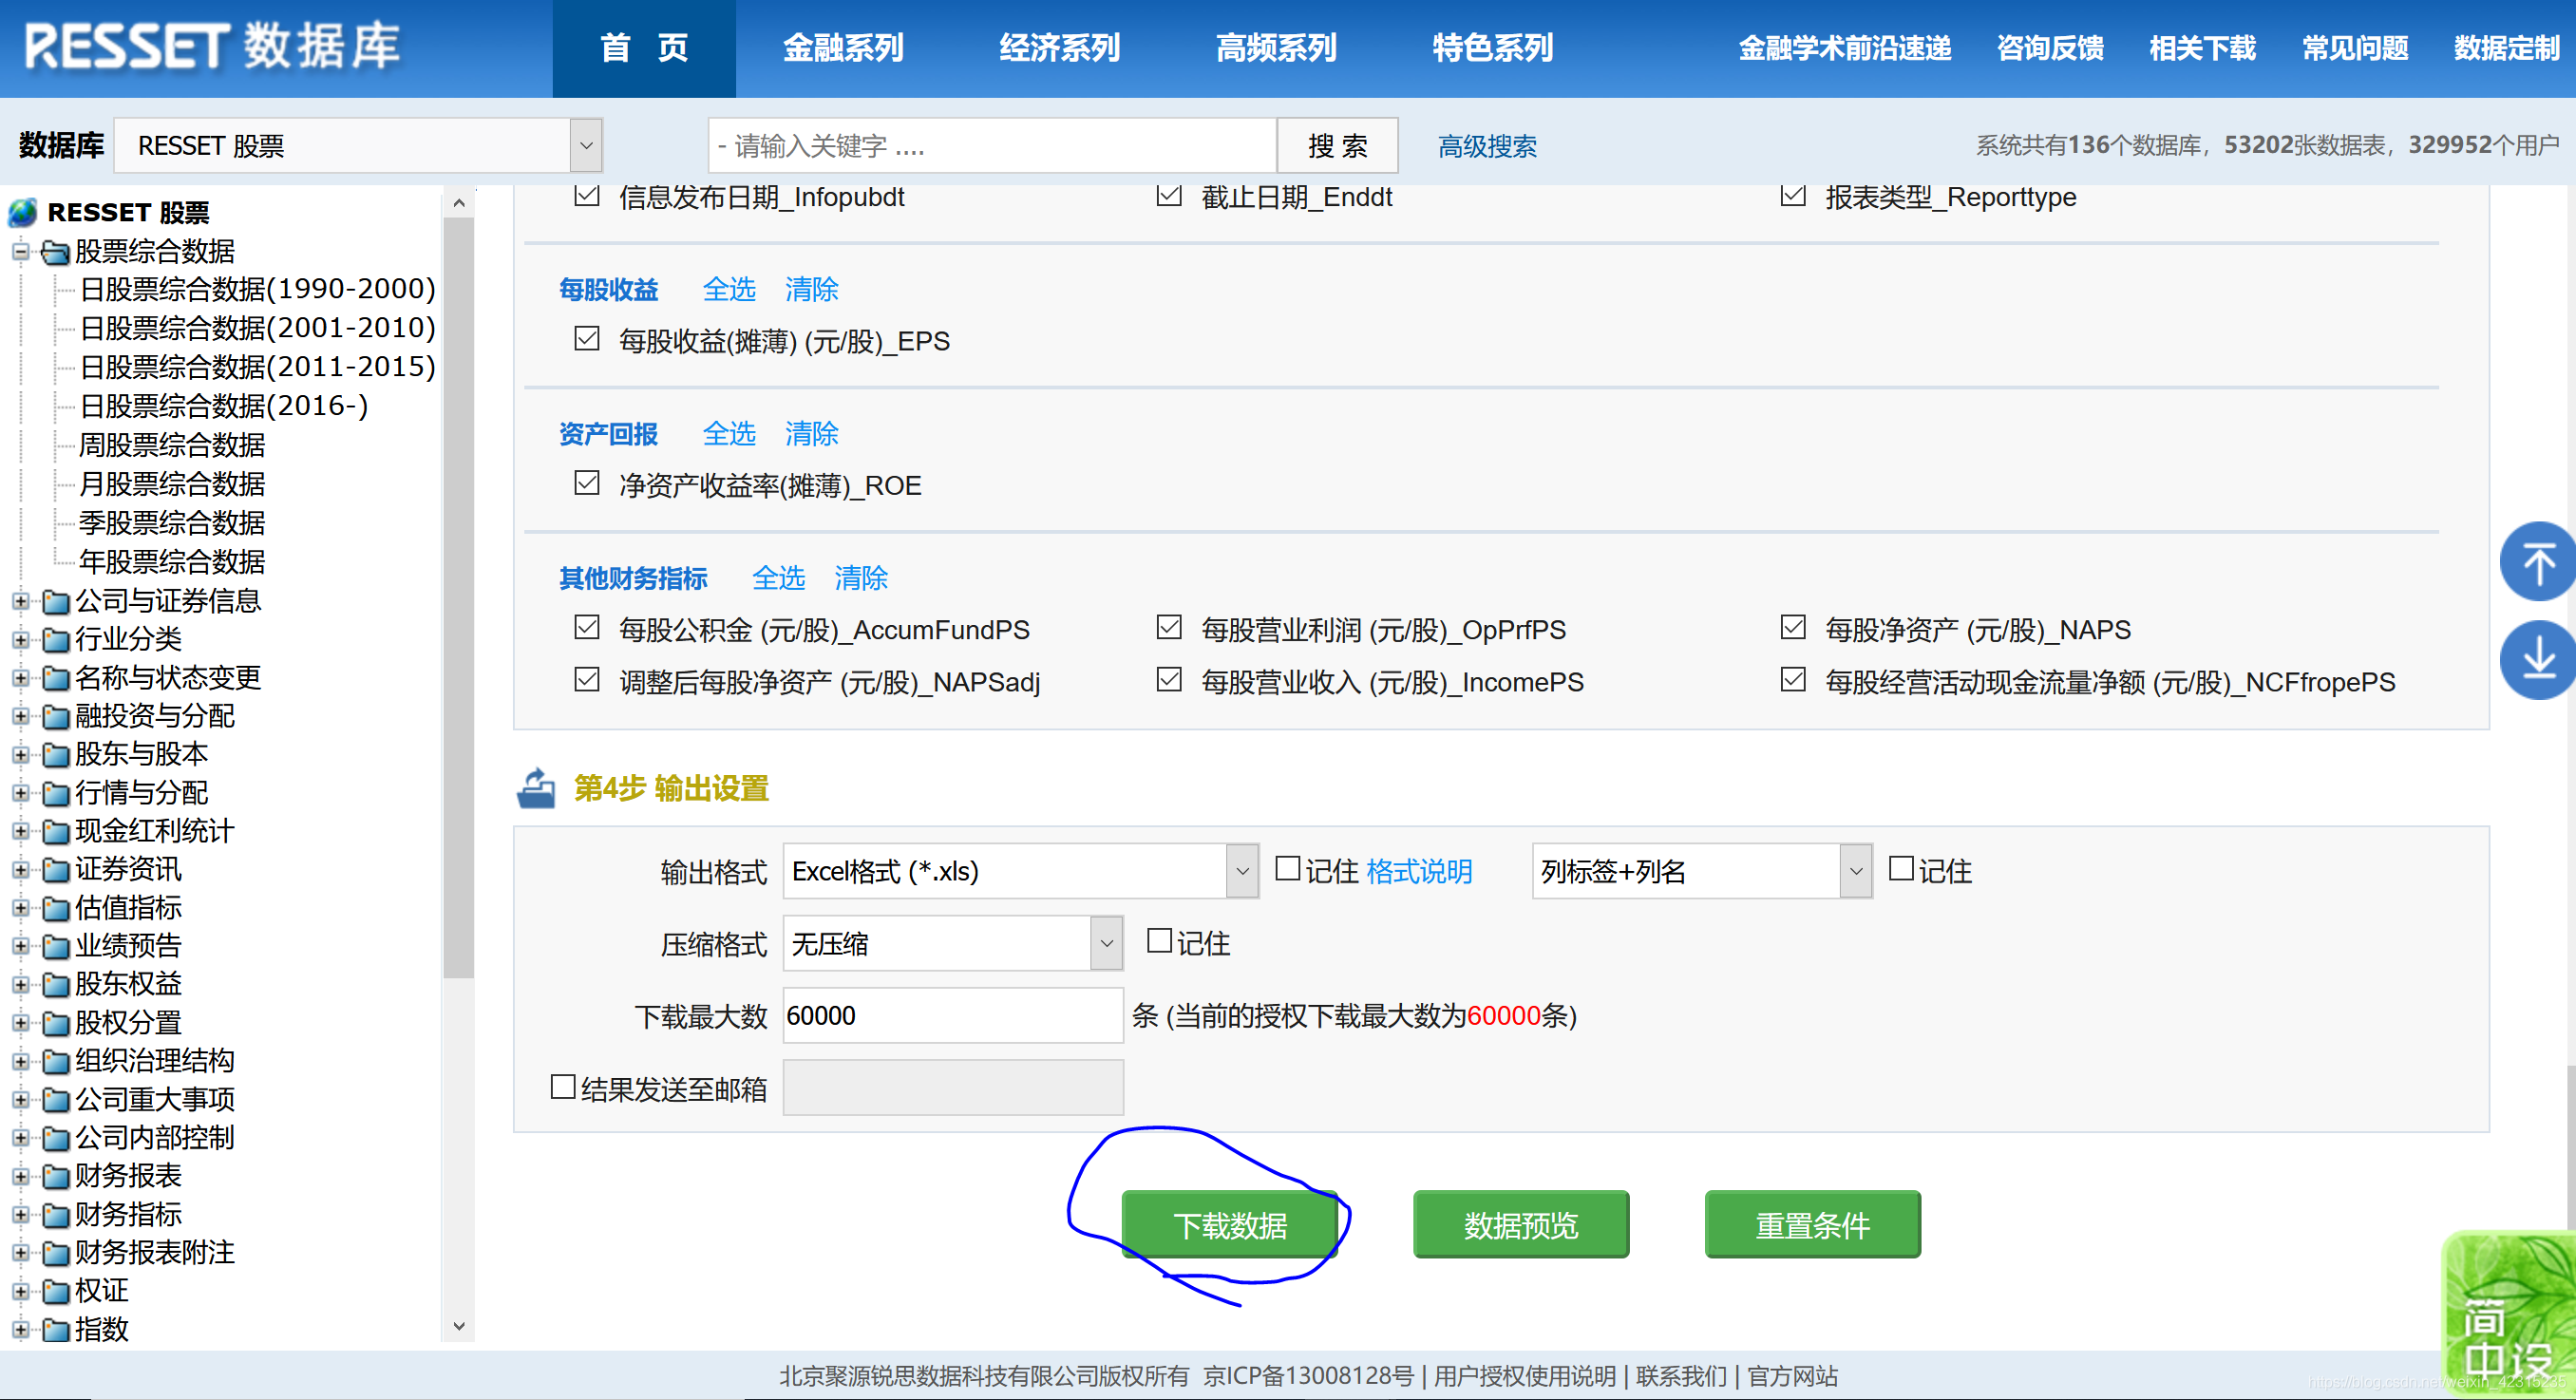
Task: Click the 财务指标 folder icon
Action: coord(56,1214)
